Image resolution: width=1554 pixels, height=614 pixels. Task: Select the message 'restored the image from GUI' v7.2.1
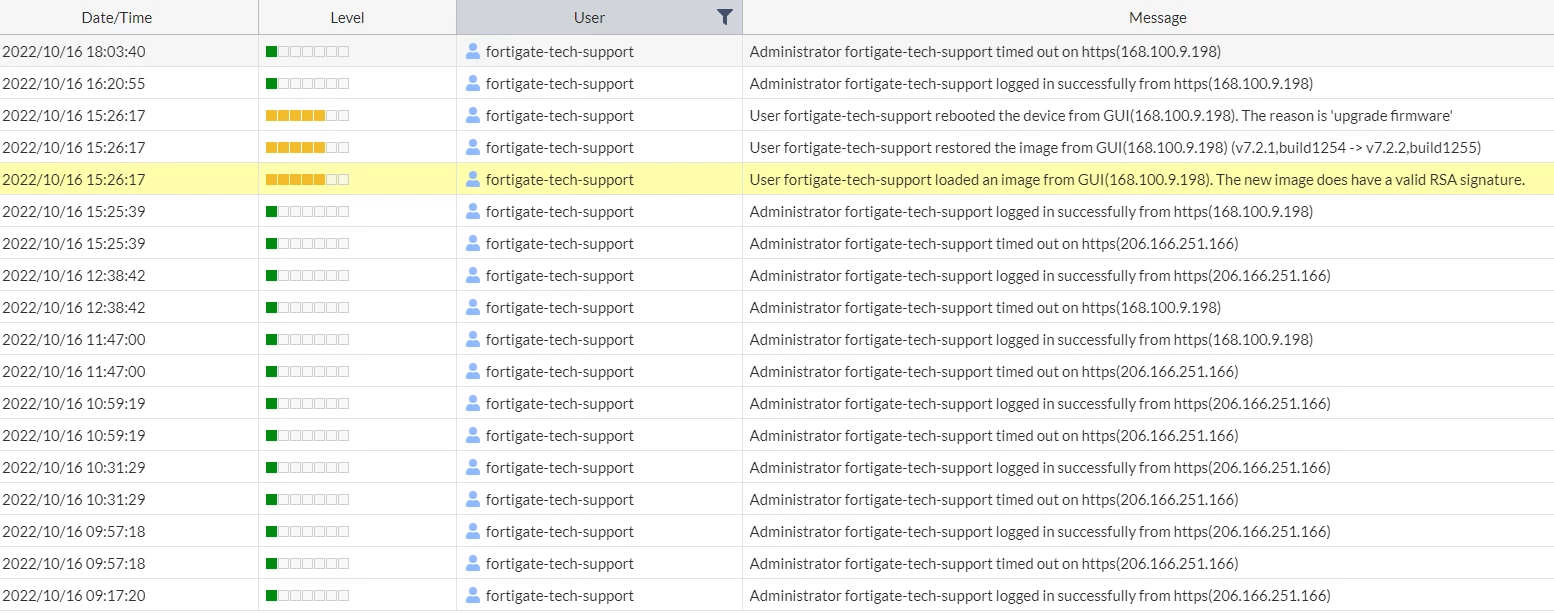click(1115, 147)
